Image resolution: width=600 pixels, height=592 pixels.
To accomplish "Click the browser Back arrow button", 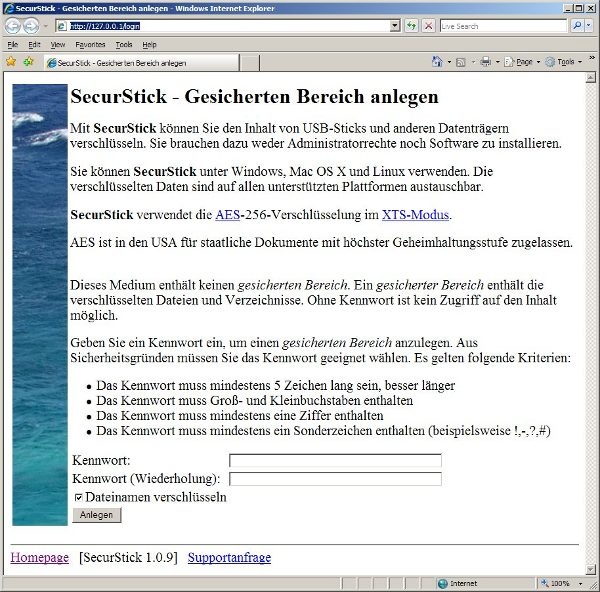I will pos(13,26).
